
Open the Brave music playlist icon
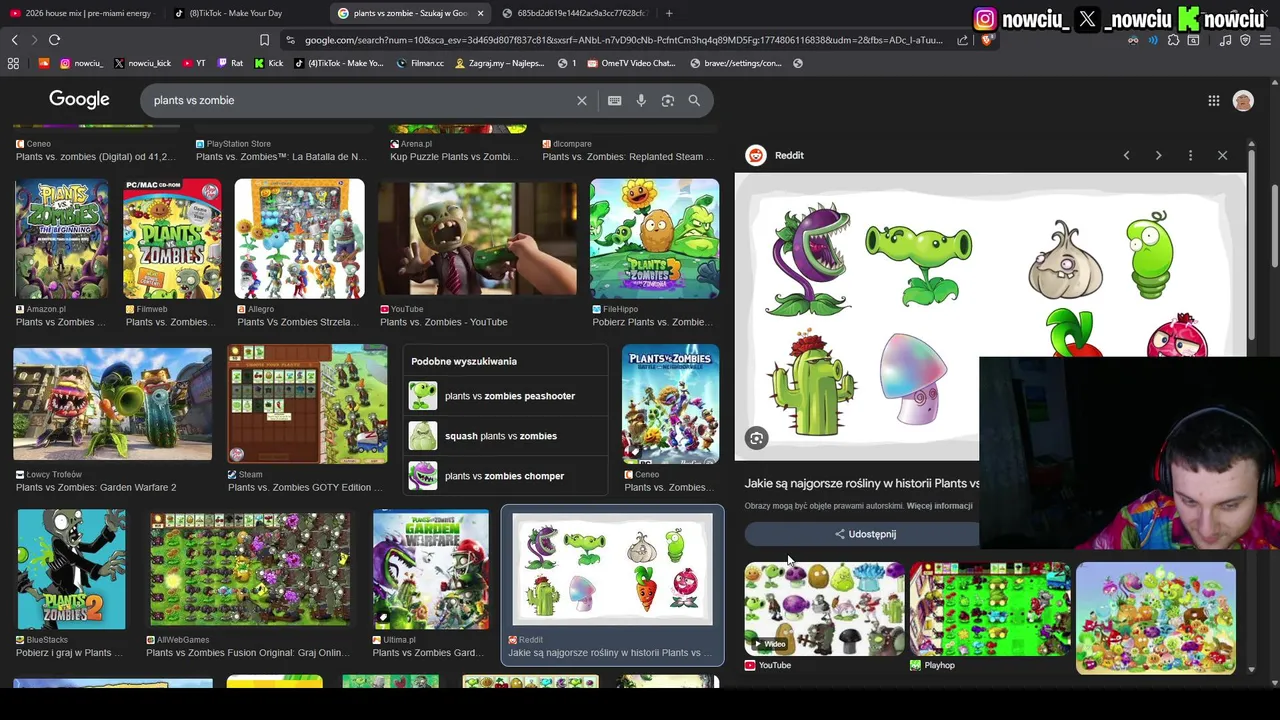(x=1225, y=40)
